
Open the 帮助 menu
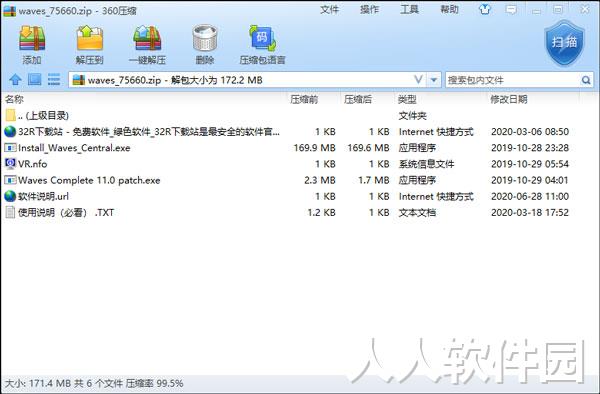click(x=450, y=10)
